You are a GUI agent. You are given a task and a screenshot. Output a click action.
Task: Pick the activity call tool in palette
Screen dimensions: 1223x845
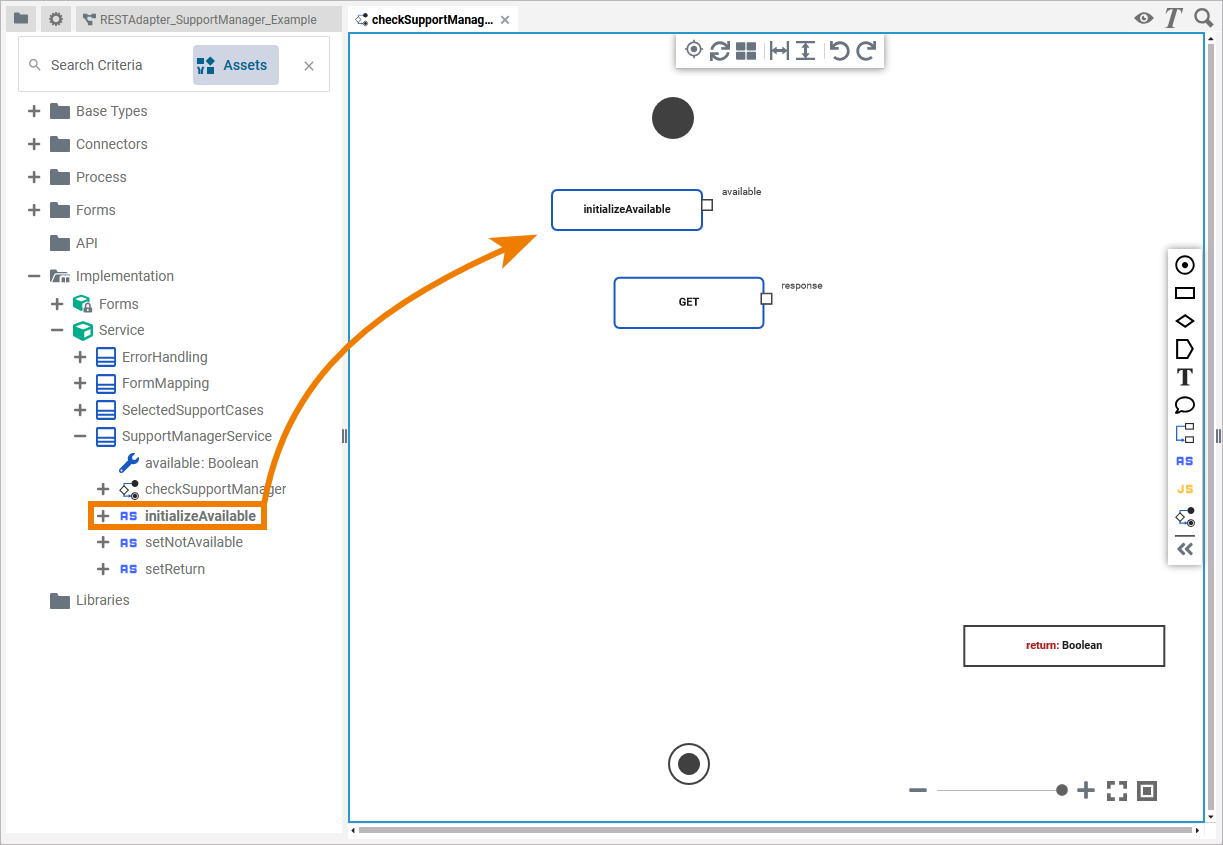[1185, 517]
